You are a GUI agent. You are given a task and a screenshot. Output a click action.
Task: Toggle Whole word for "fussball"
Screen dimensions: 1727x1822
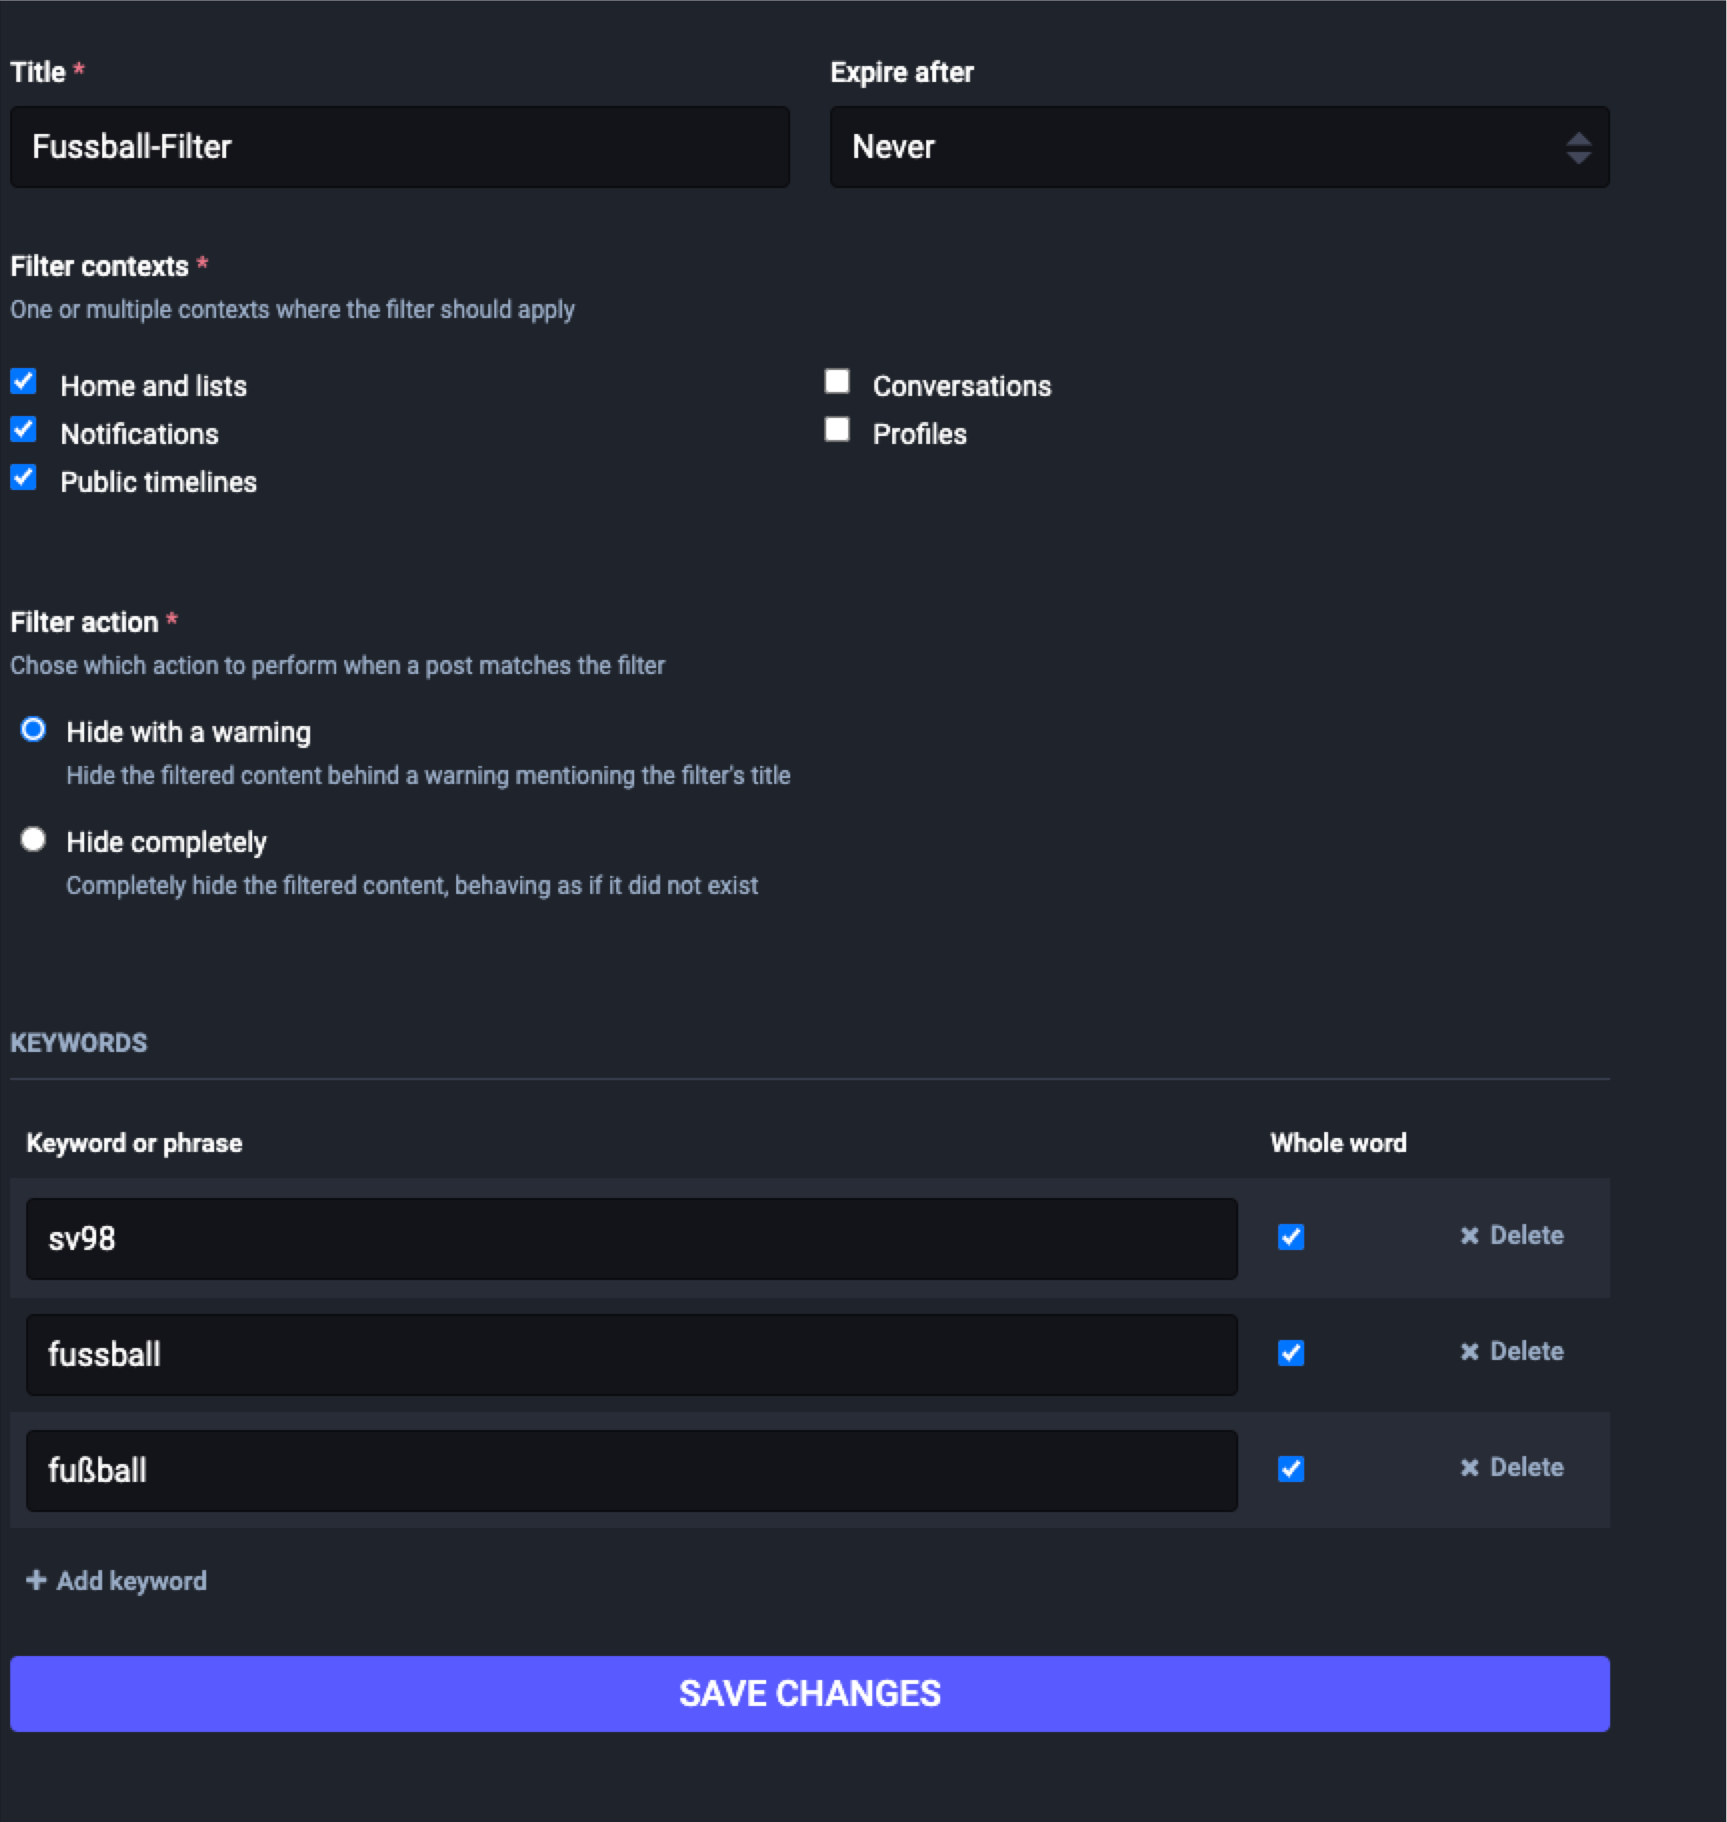[1291, 1354]
